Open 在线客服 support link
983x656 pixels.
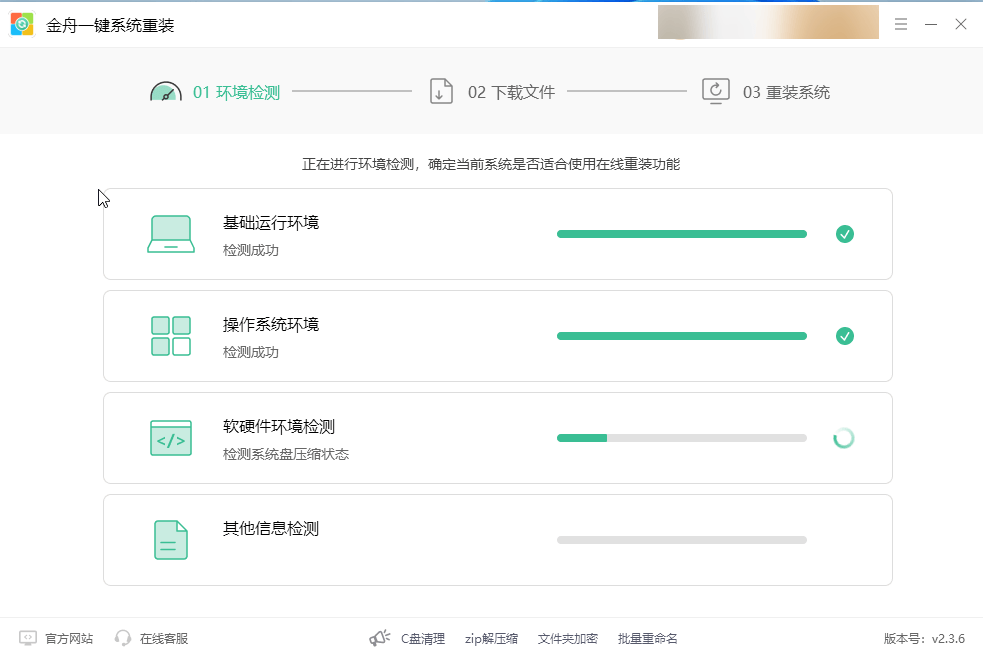(164, 638)
